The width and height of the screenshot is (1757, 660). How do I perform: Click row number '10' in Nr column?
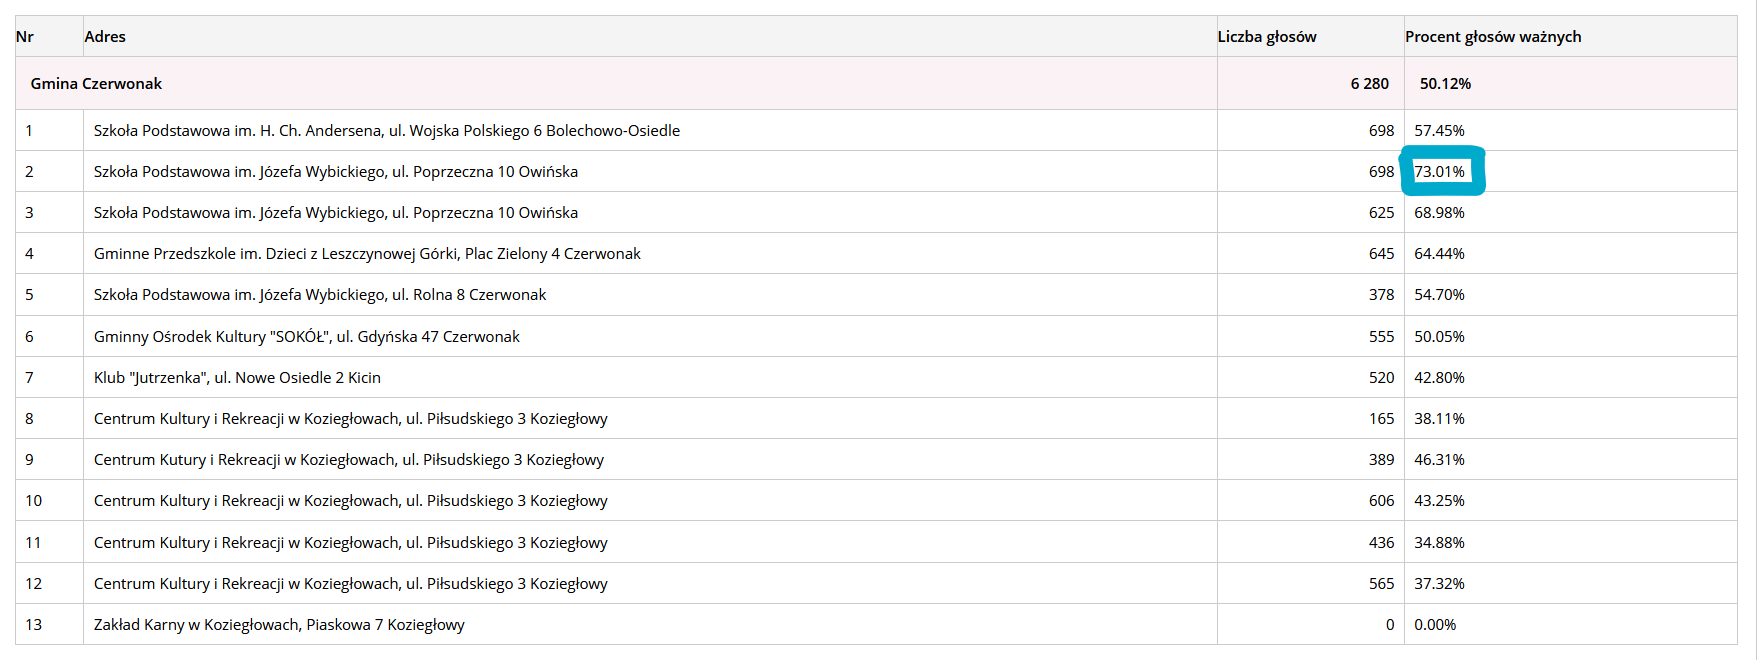[x=34, y=501]
